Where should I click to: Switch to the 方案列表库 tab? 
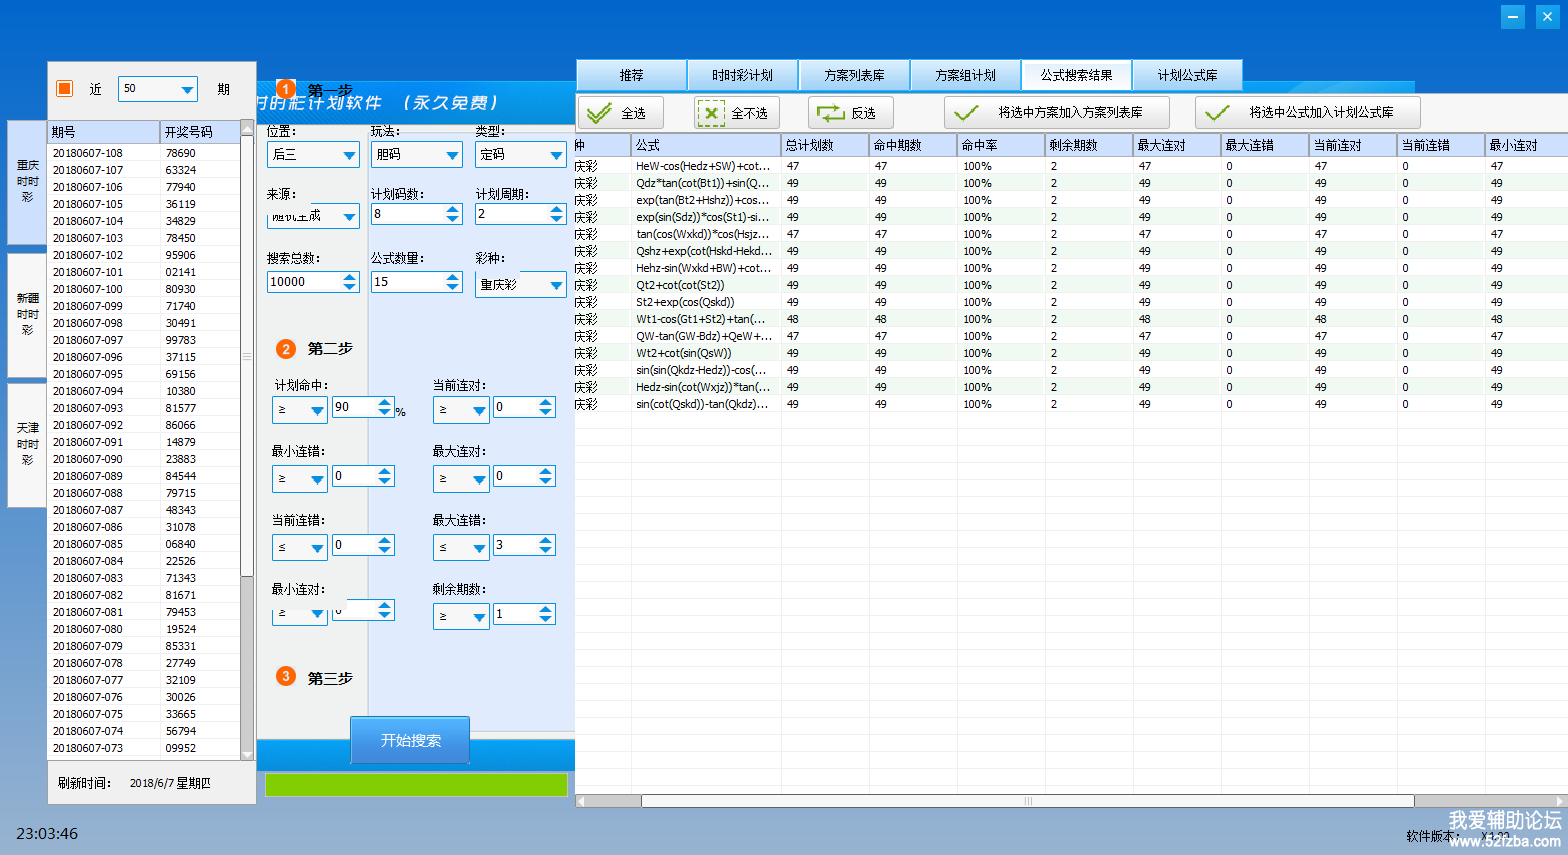(854, 75)
